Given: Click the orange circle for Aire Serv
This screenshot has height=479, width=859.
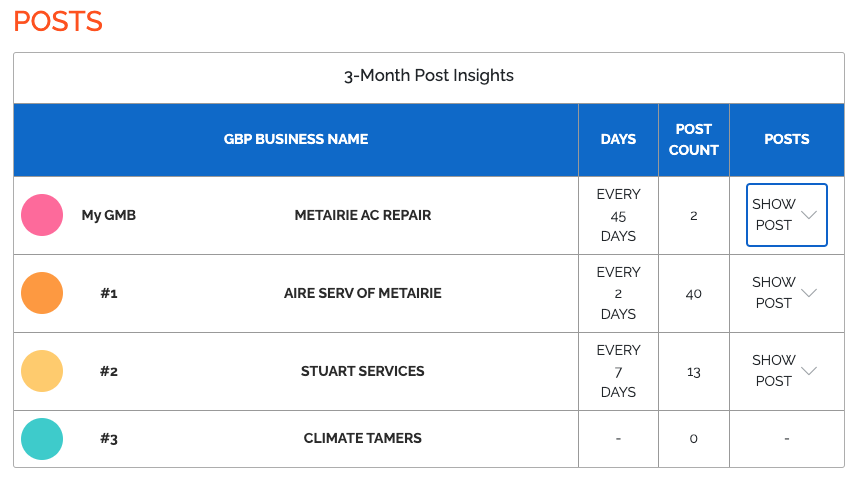Looking at the screenshot, I should pos(42,293).
